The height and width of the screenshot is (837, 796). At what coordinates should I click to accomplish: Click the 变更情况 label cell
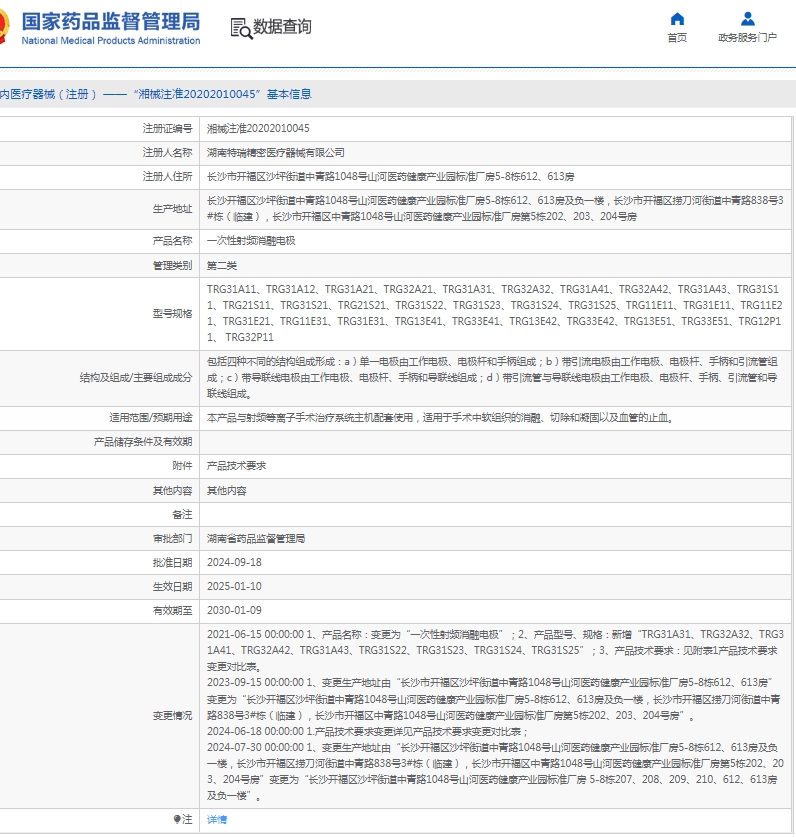click(x=172, y=715)
